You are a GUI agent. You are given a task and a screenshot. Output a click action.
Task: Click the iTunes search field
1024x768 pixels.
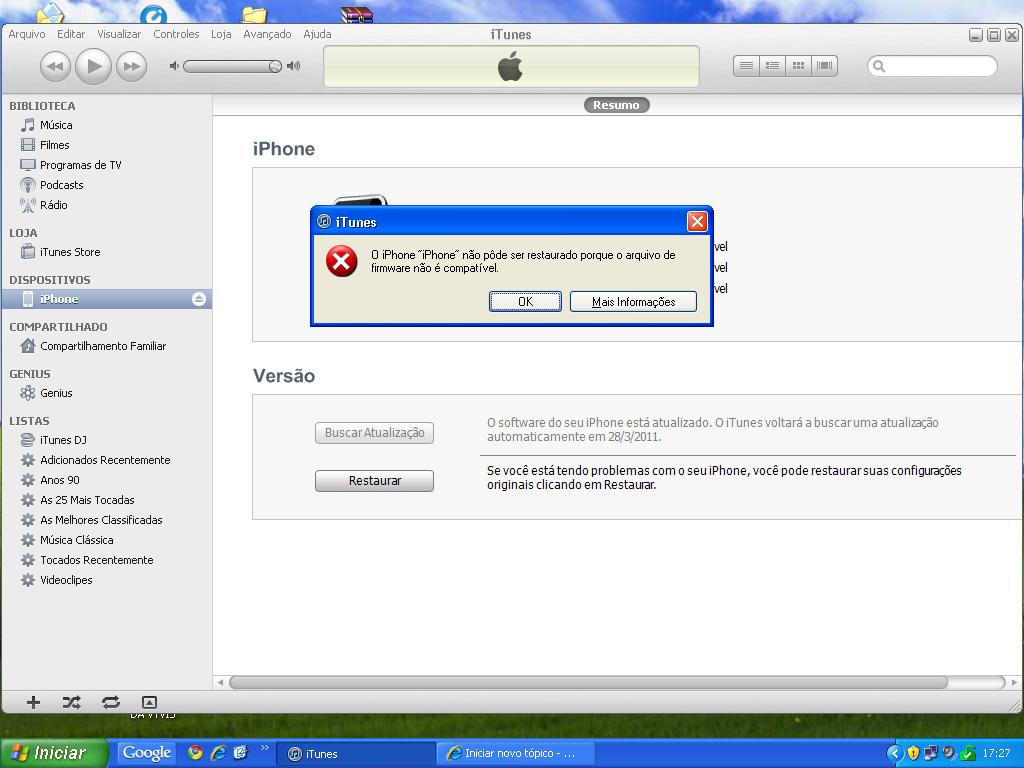pyautogui.click(x=932, y=66)
